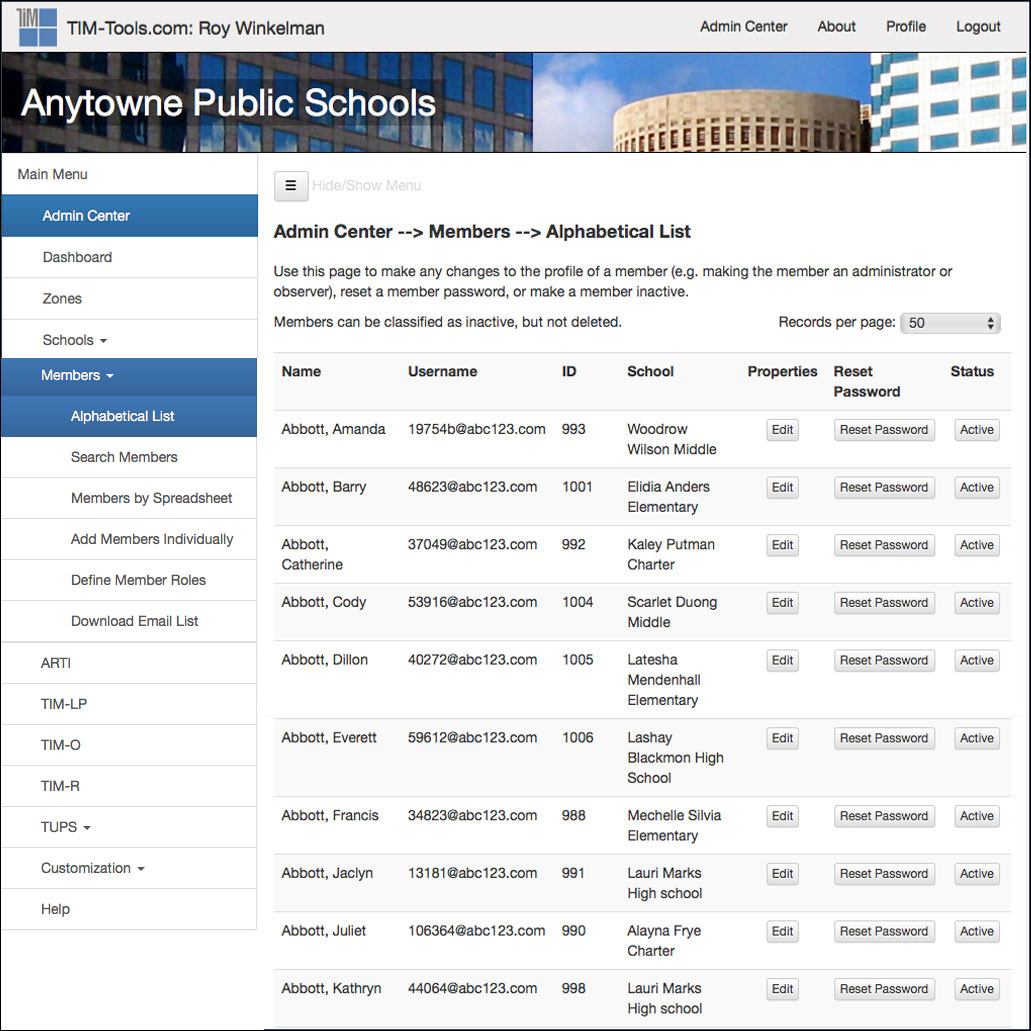Open TIM-O in sidebar

click(x=130, y=745)
